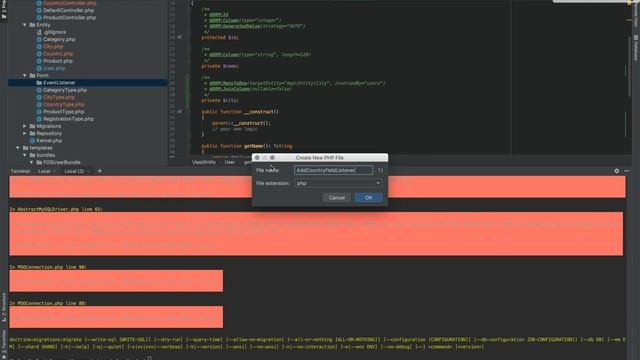Open the Database tool window on right edge

click(636, 48)
